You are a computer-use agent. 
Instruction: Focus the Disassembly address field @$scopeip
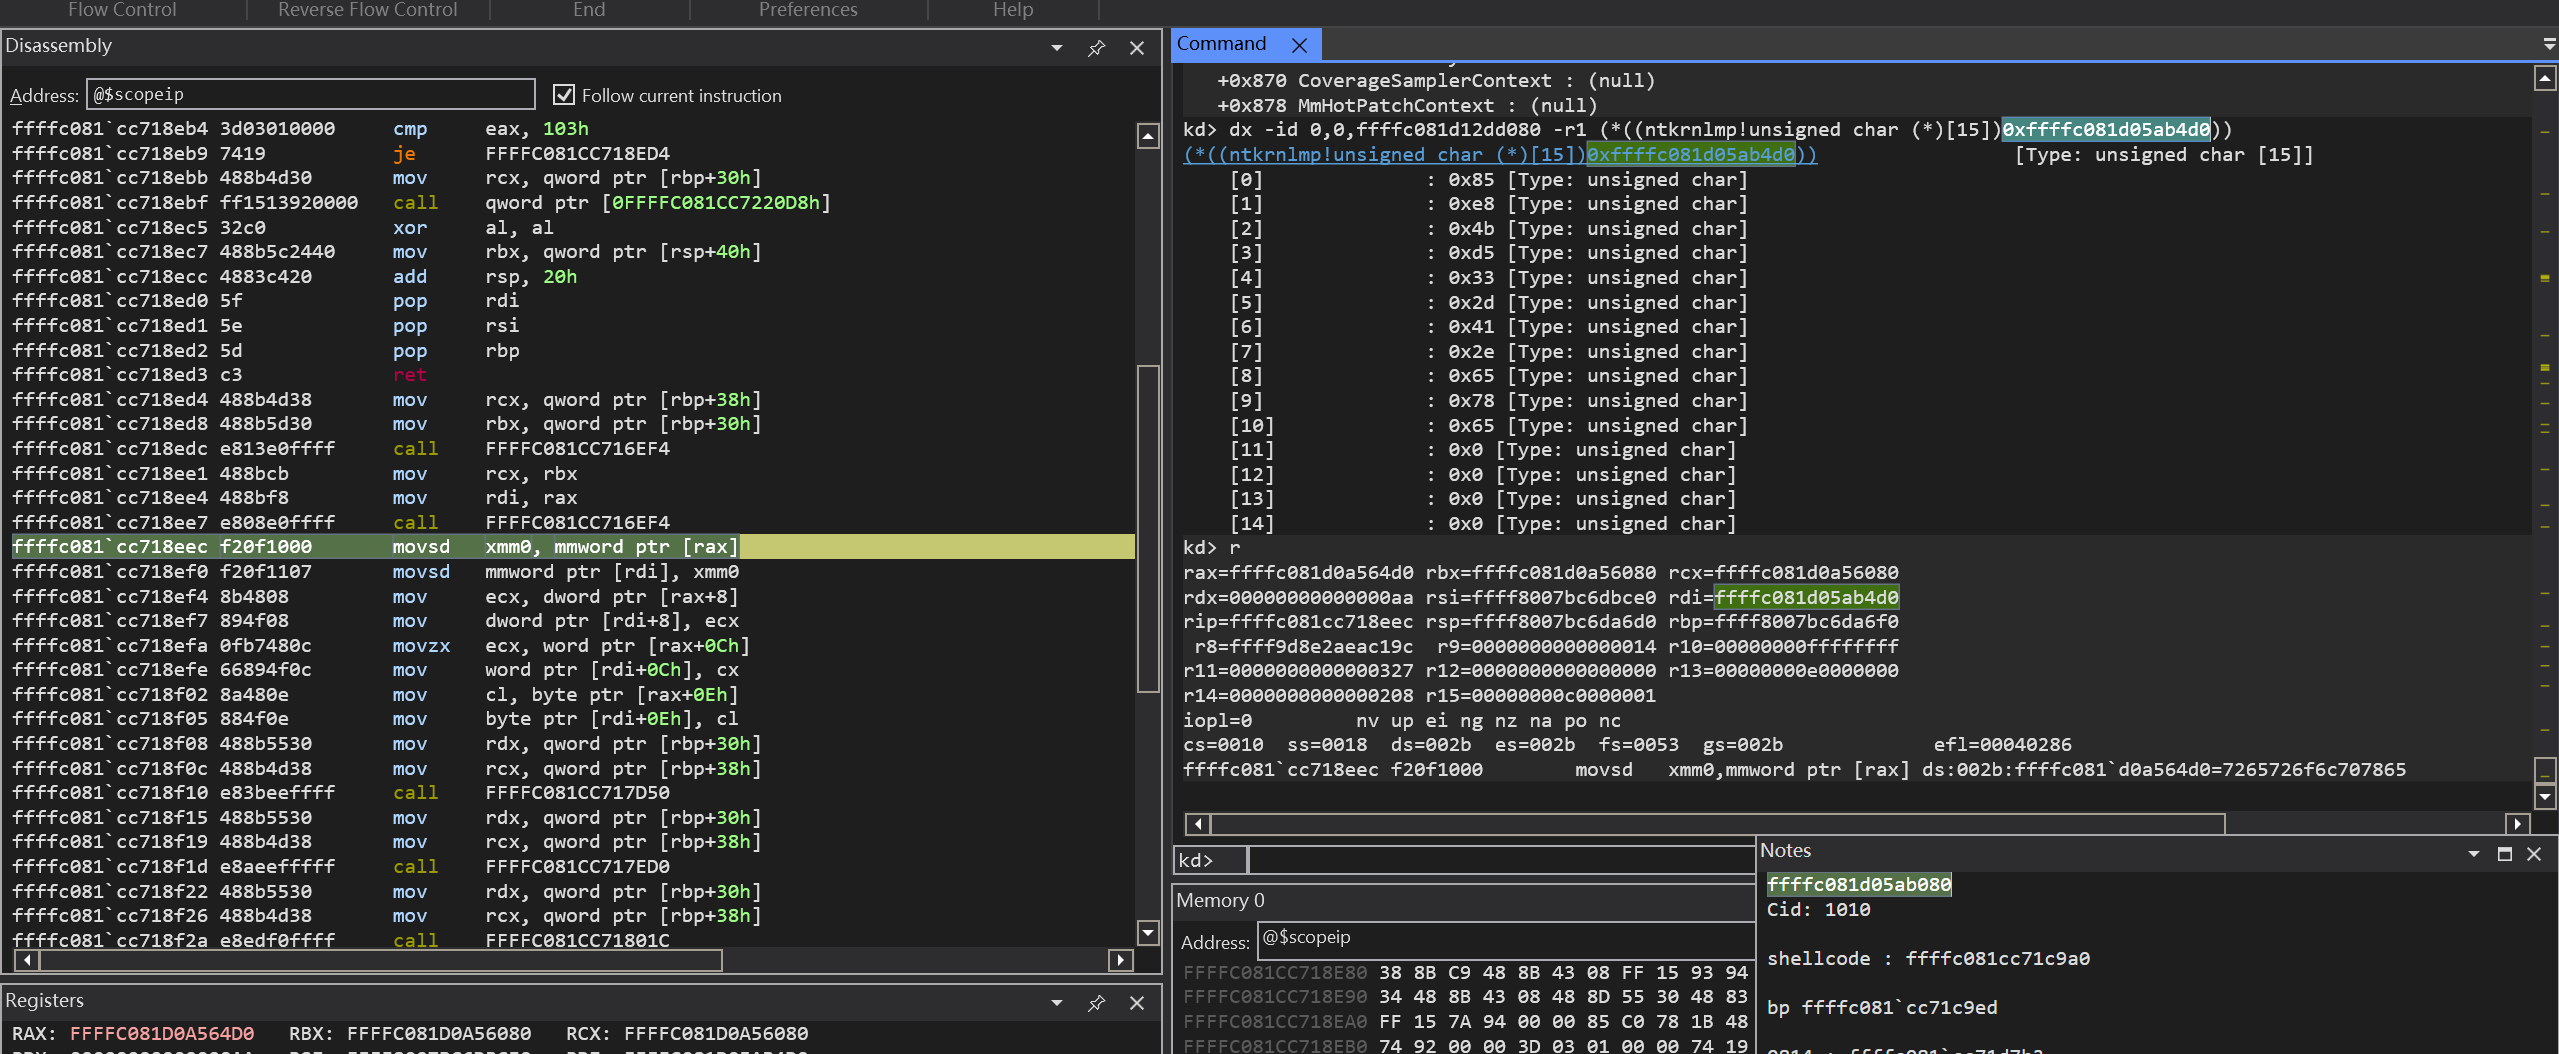[311, 94]
